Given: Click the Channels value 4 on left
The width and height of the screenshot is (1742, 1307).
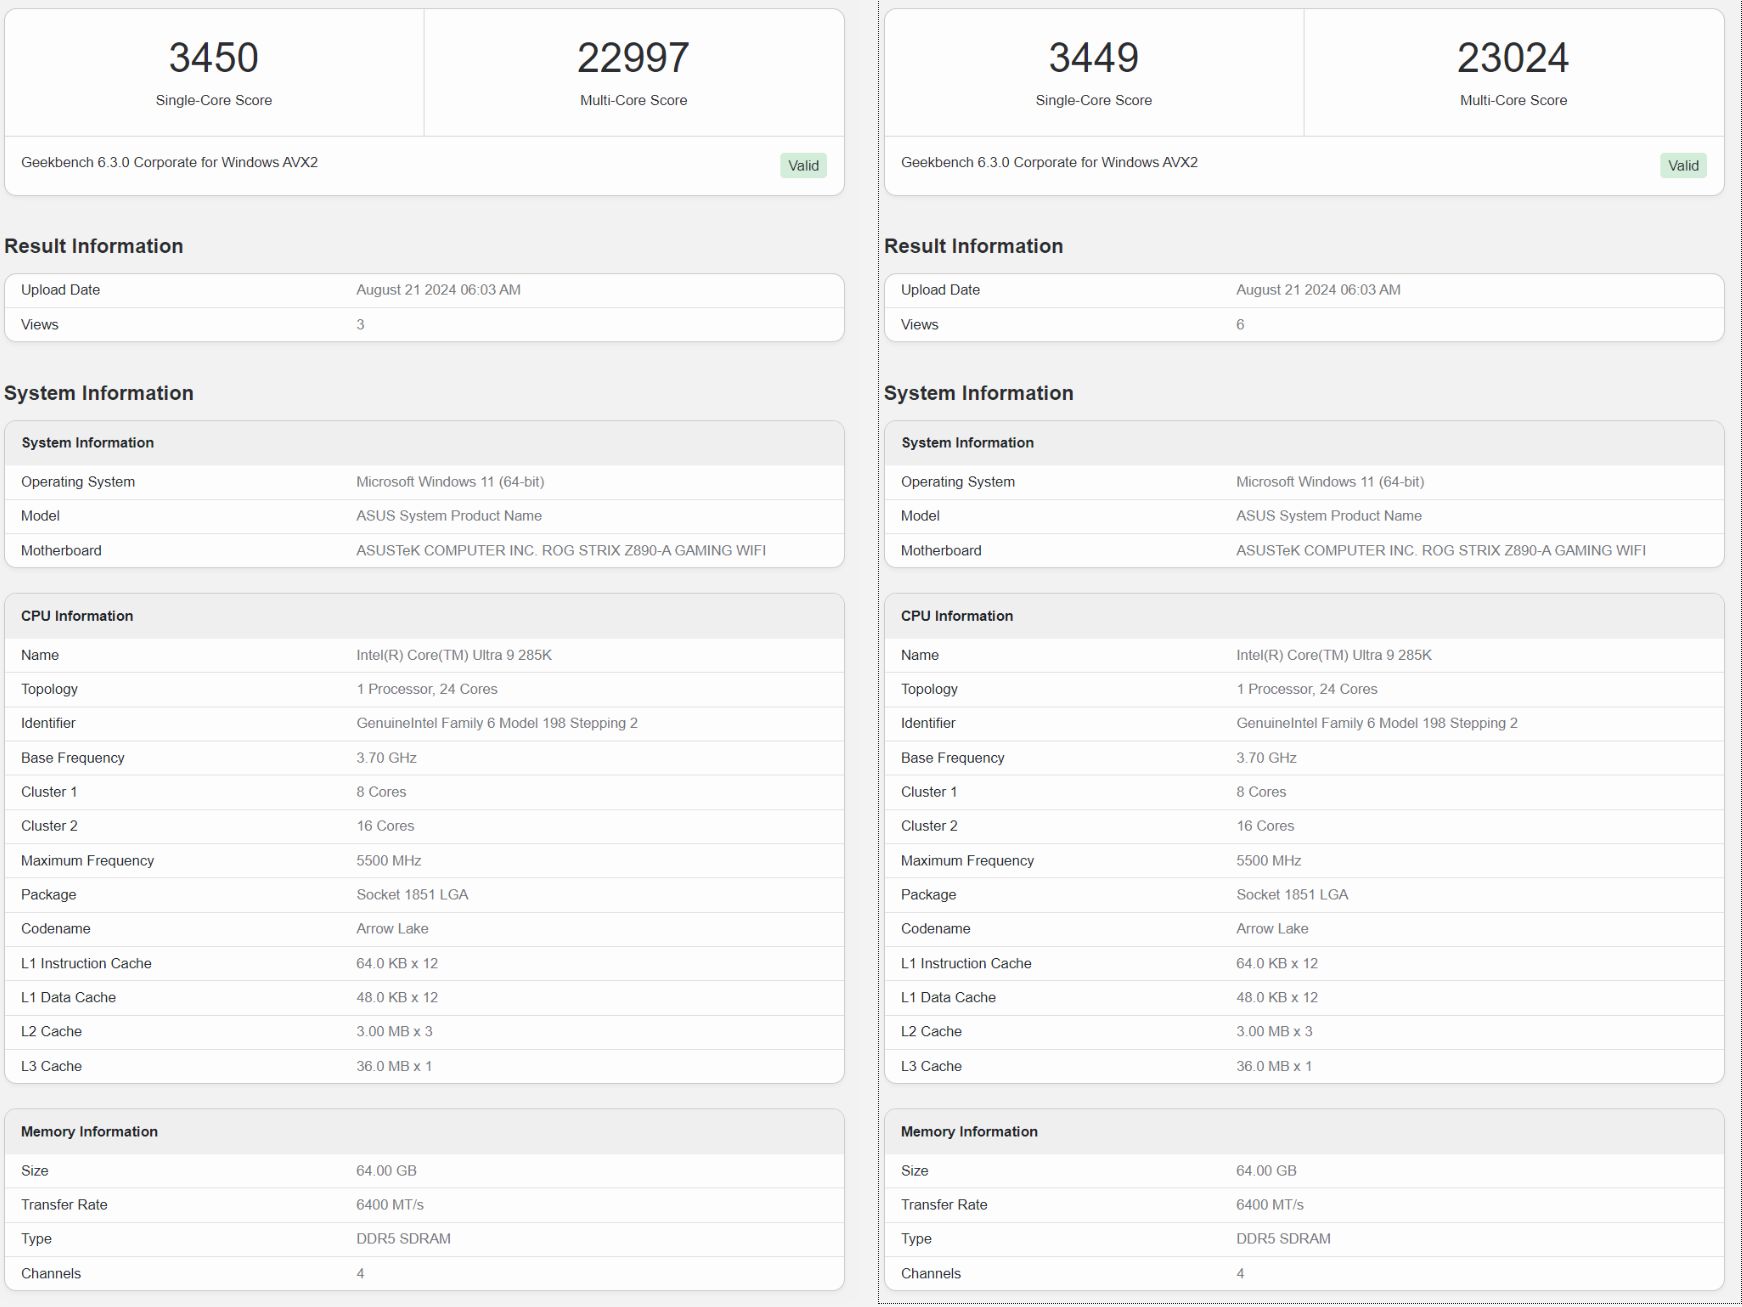Looking at the screenshot, I should 360,1274.
